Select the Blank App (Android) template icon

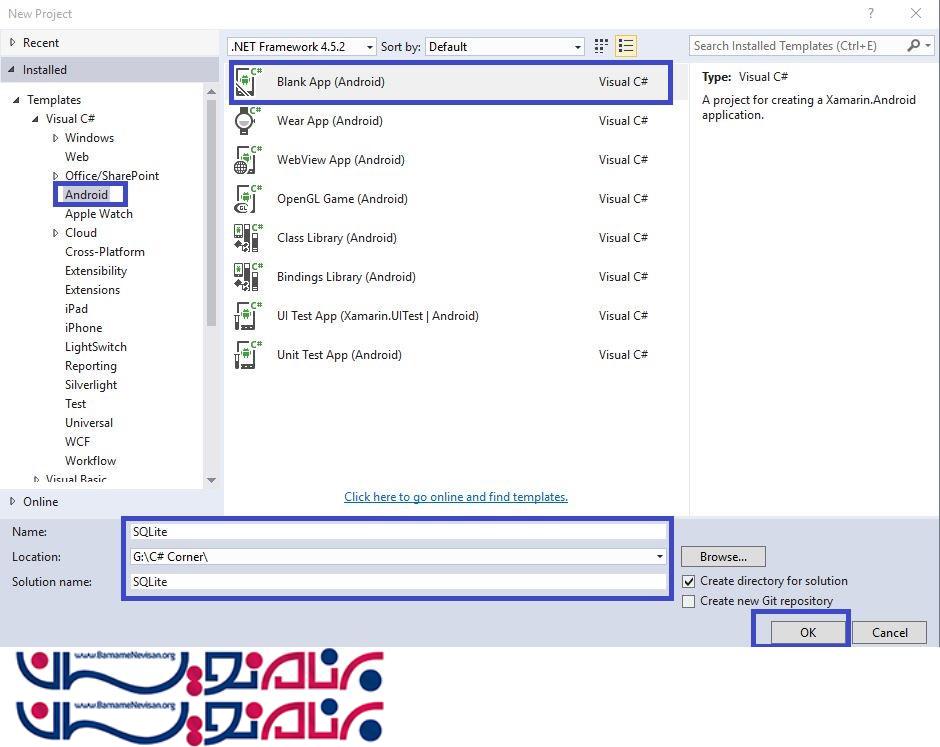[247, 82]
